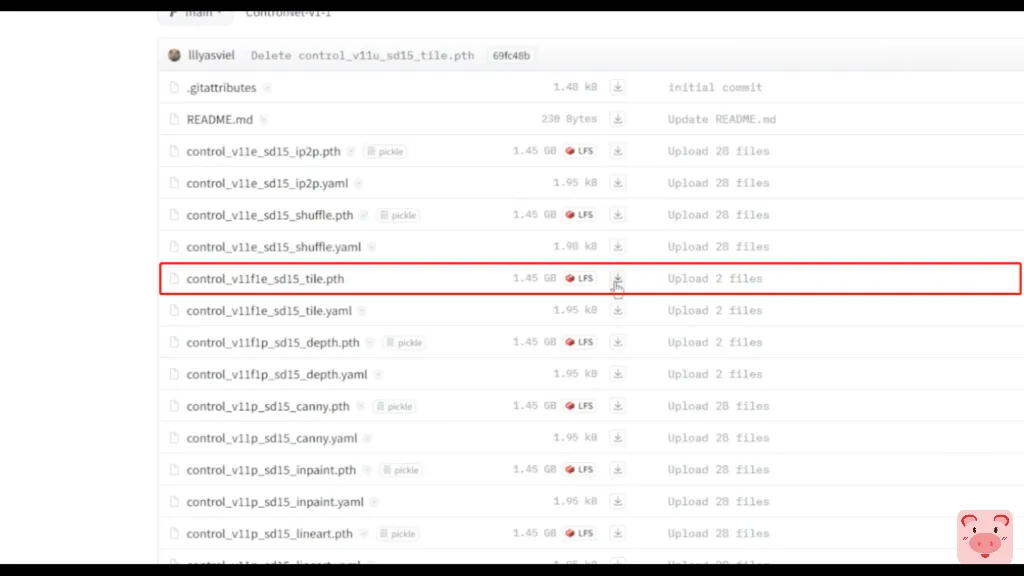The width and height of the screenshot is (1024, 576).
Task: Click pickle badge on inpaint.pth row
Action: [400, 470]
